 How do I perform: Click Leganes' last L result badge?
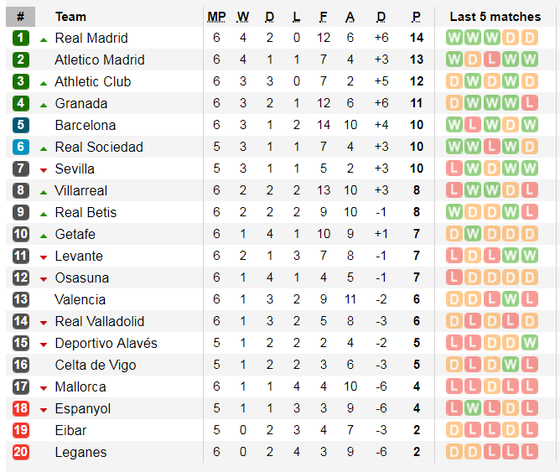[530, 452]
